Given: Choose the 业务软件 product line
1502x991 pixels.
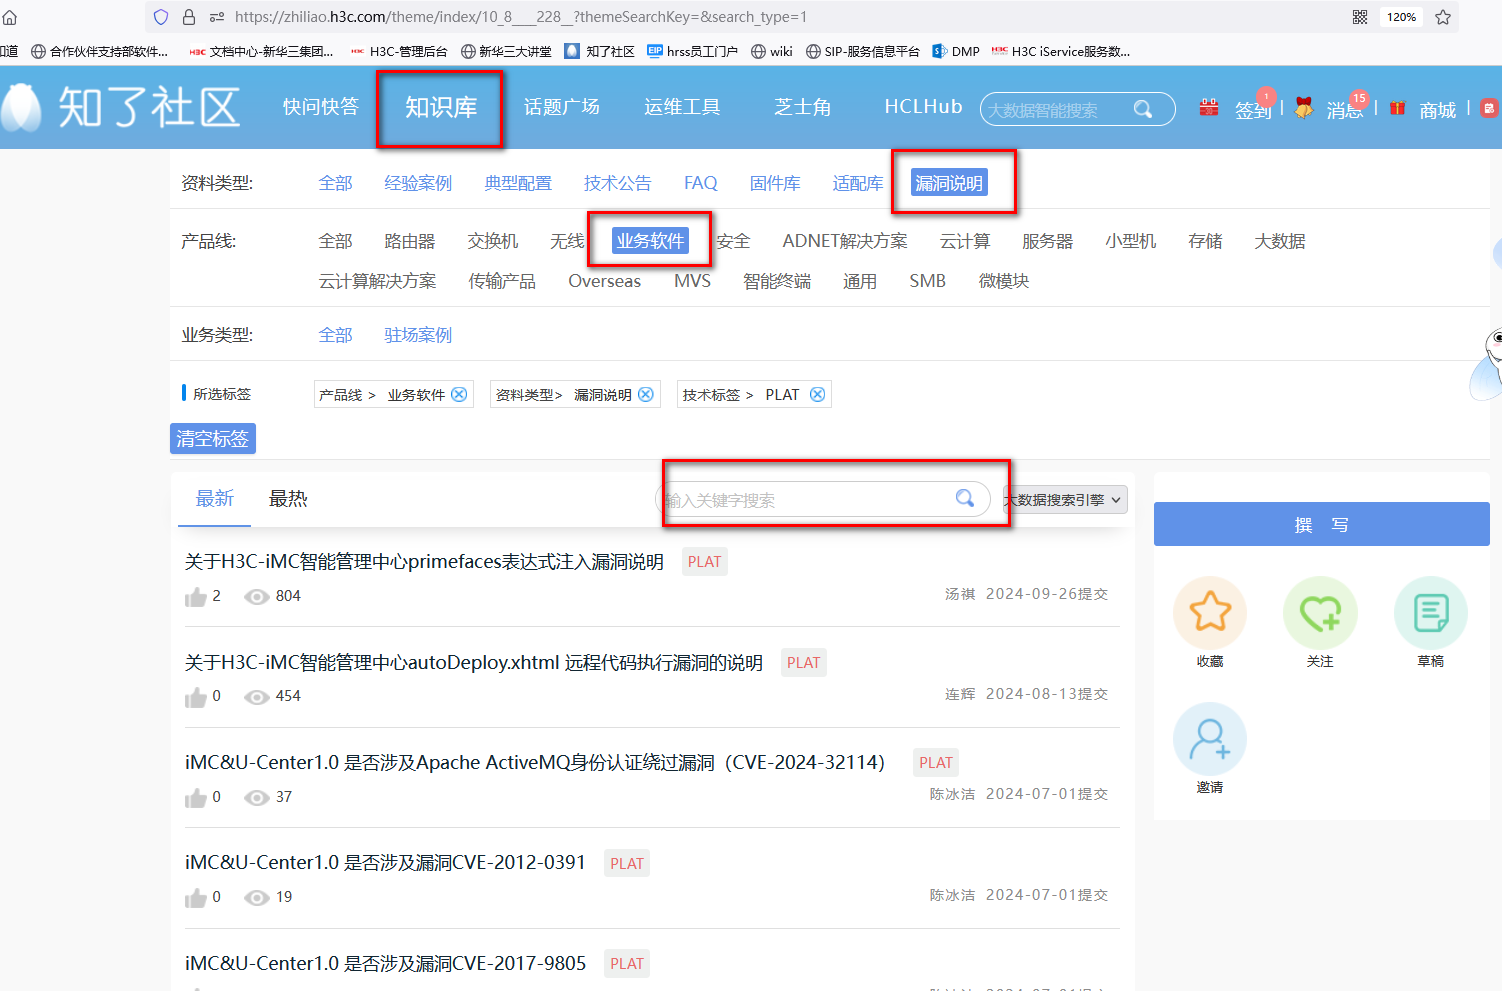Looking at the screenshot, I should pyautogui.click(x=650, y=241).
